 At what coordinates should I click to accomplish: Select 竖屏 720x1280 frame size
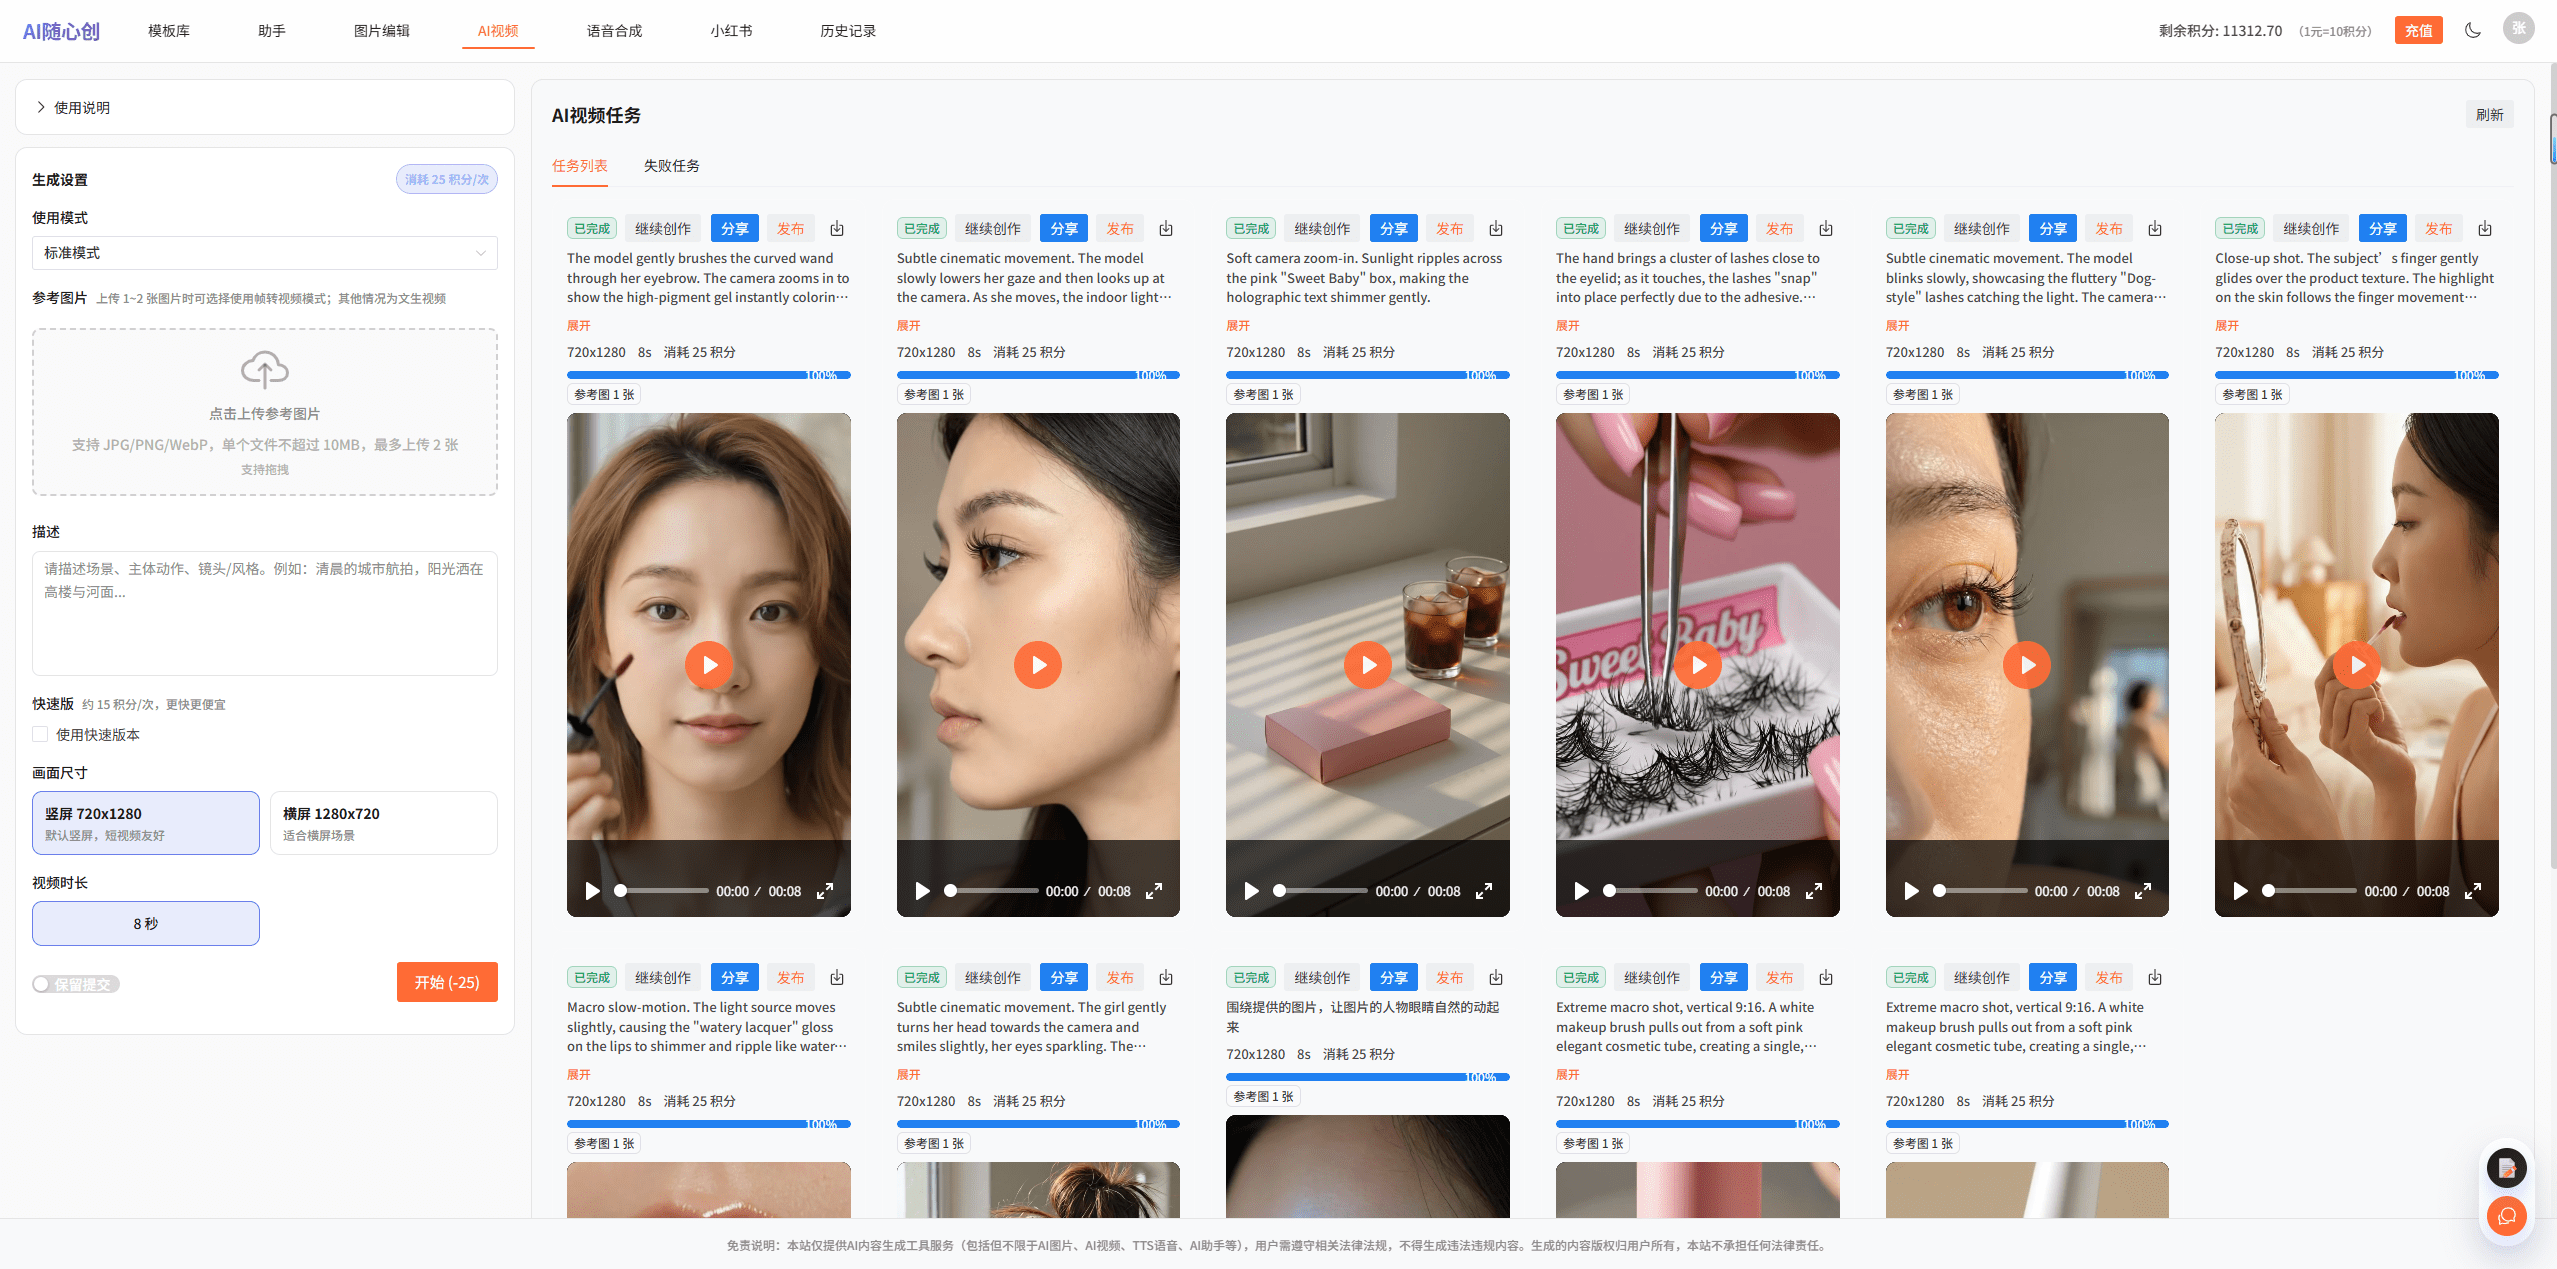point(146,823)
